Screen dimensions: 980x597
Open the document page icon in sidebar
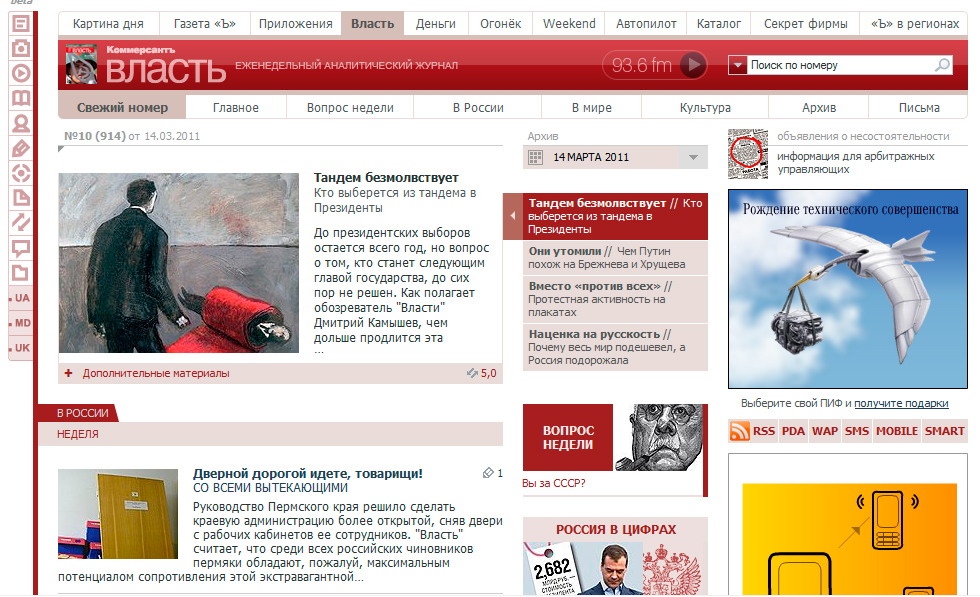click(x=21, y=198)
